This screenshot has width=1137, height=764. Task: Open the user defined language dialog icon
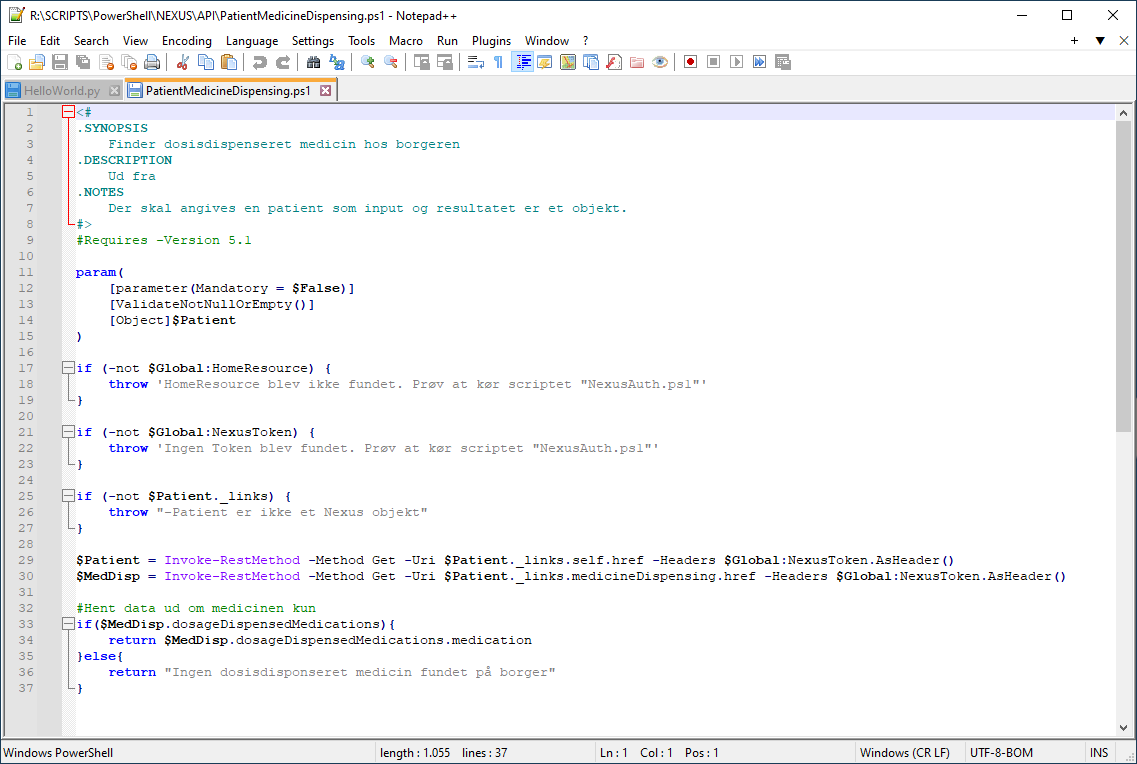tap(545, 62)
